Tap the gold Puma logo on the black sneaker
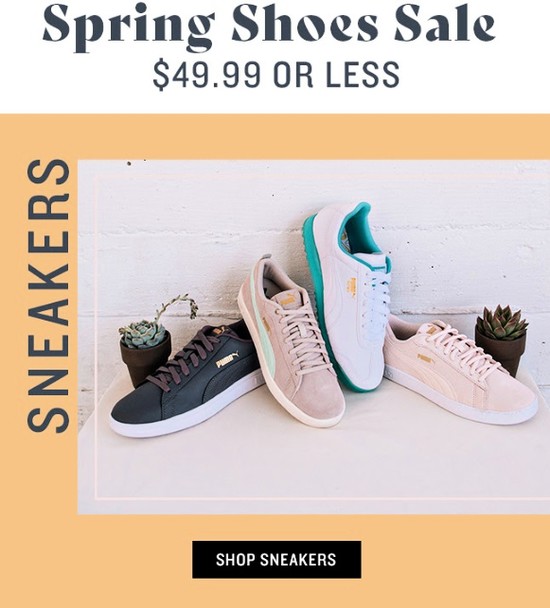 (227, 361)
